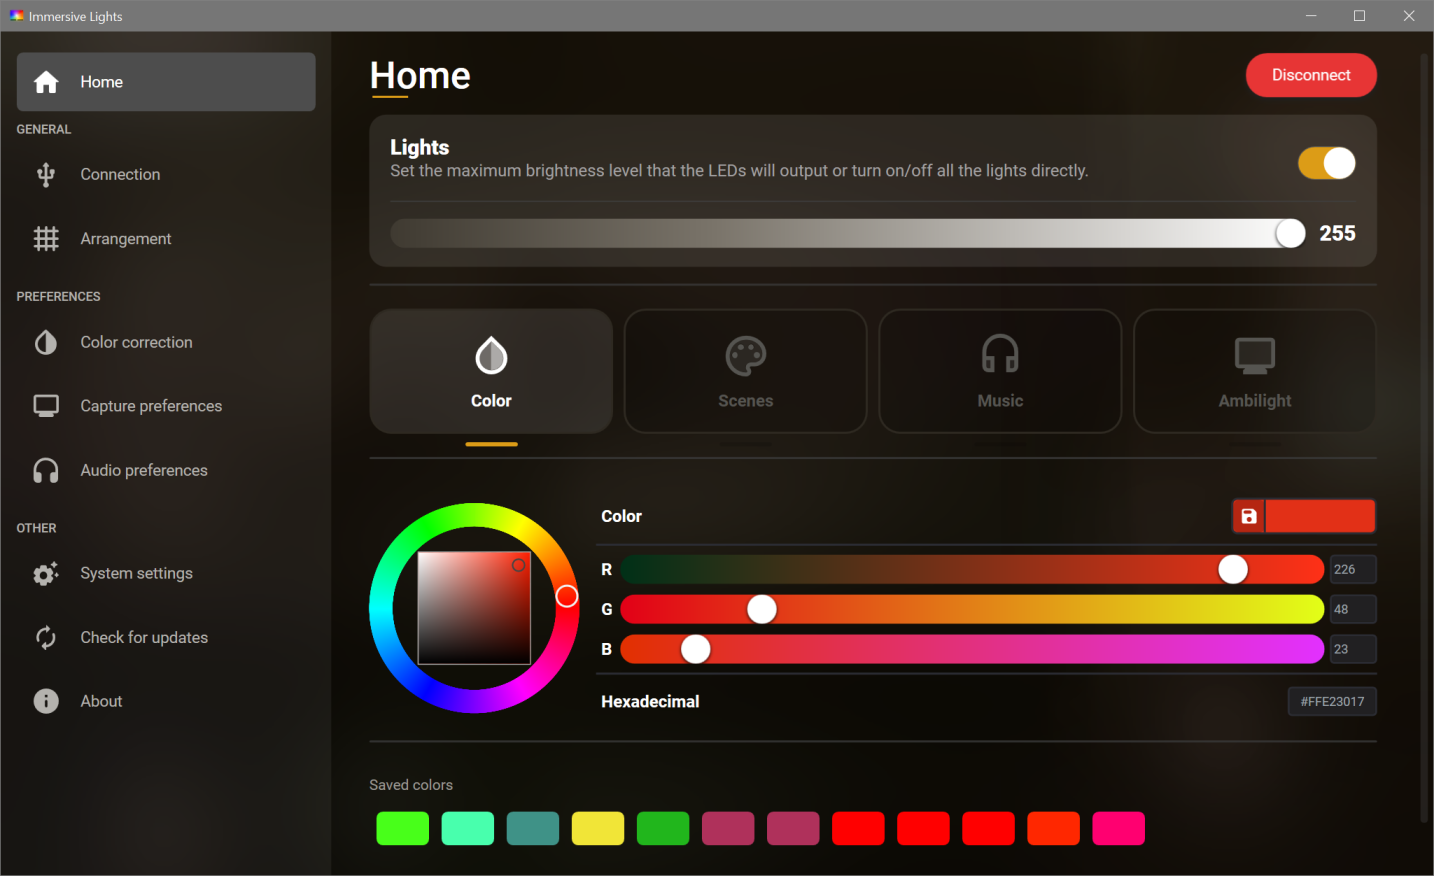Click the Capture preferences monitor icon

click(46, 406)
